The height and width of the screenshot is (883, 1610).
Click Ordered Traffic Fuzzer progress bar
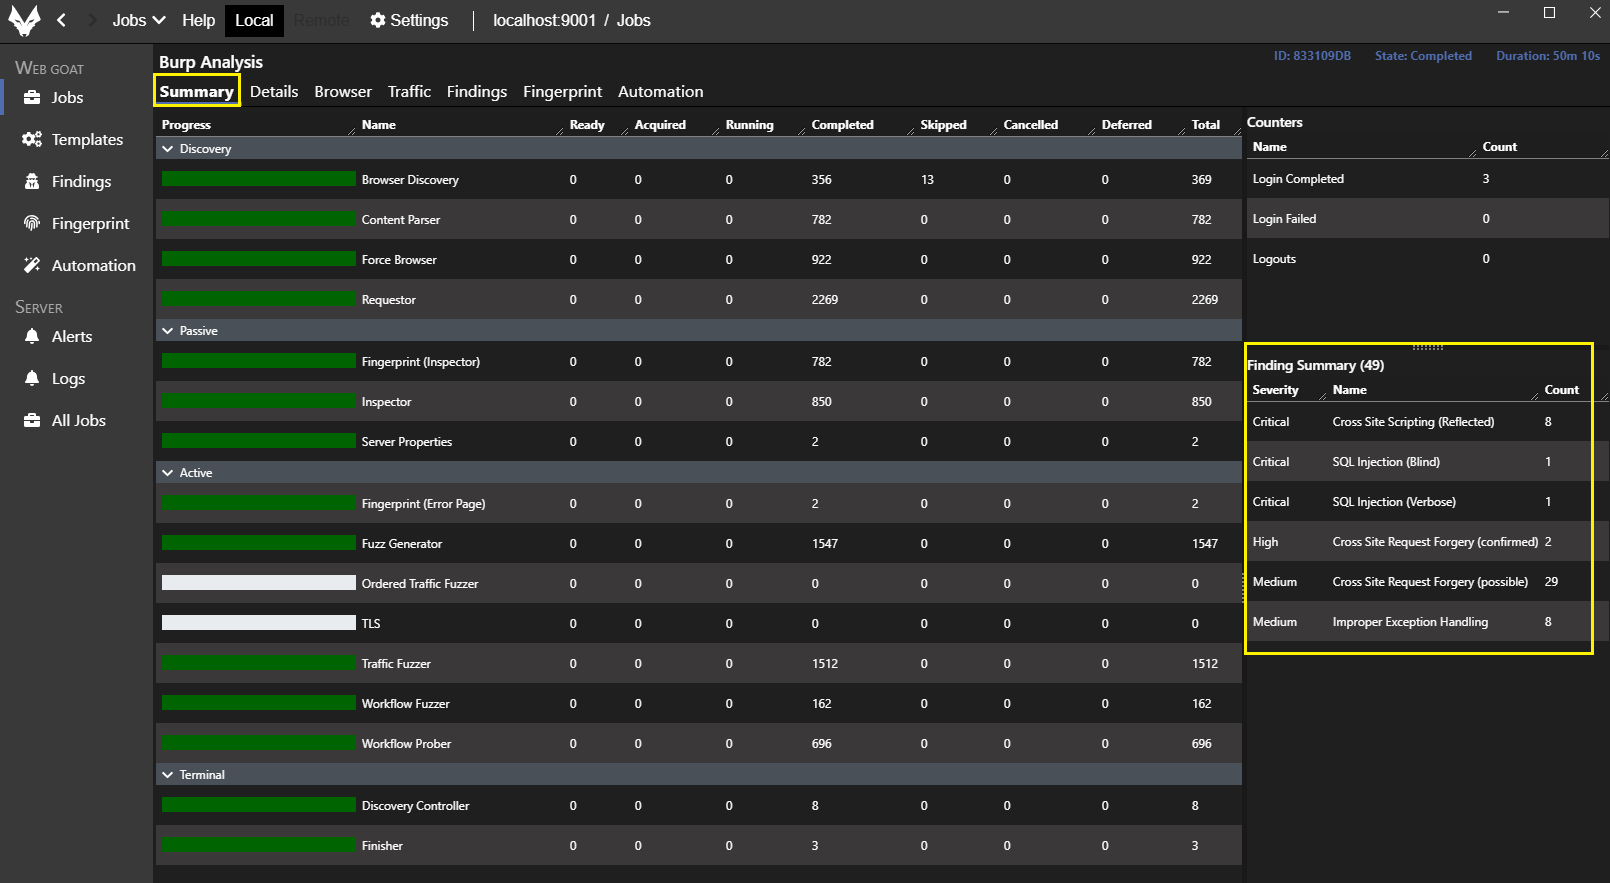tap(259, 583)
